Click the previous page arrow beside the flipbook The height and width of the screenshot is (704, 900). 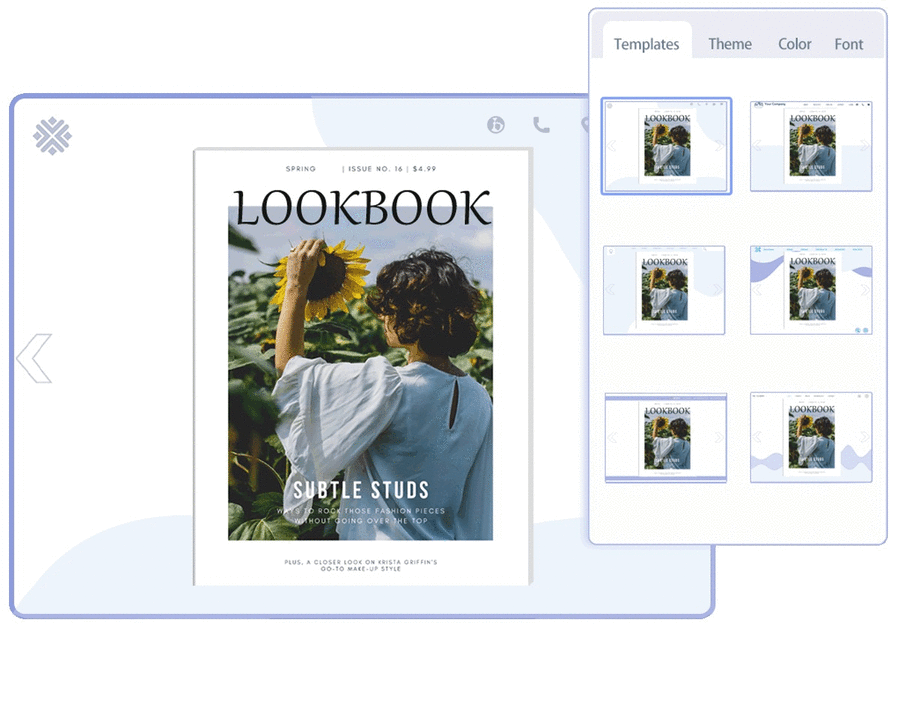point(34,359)
